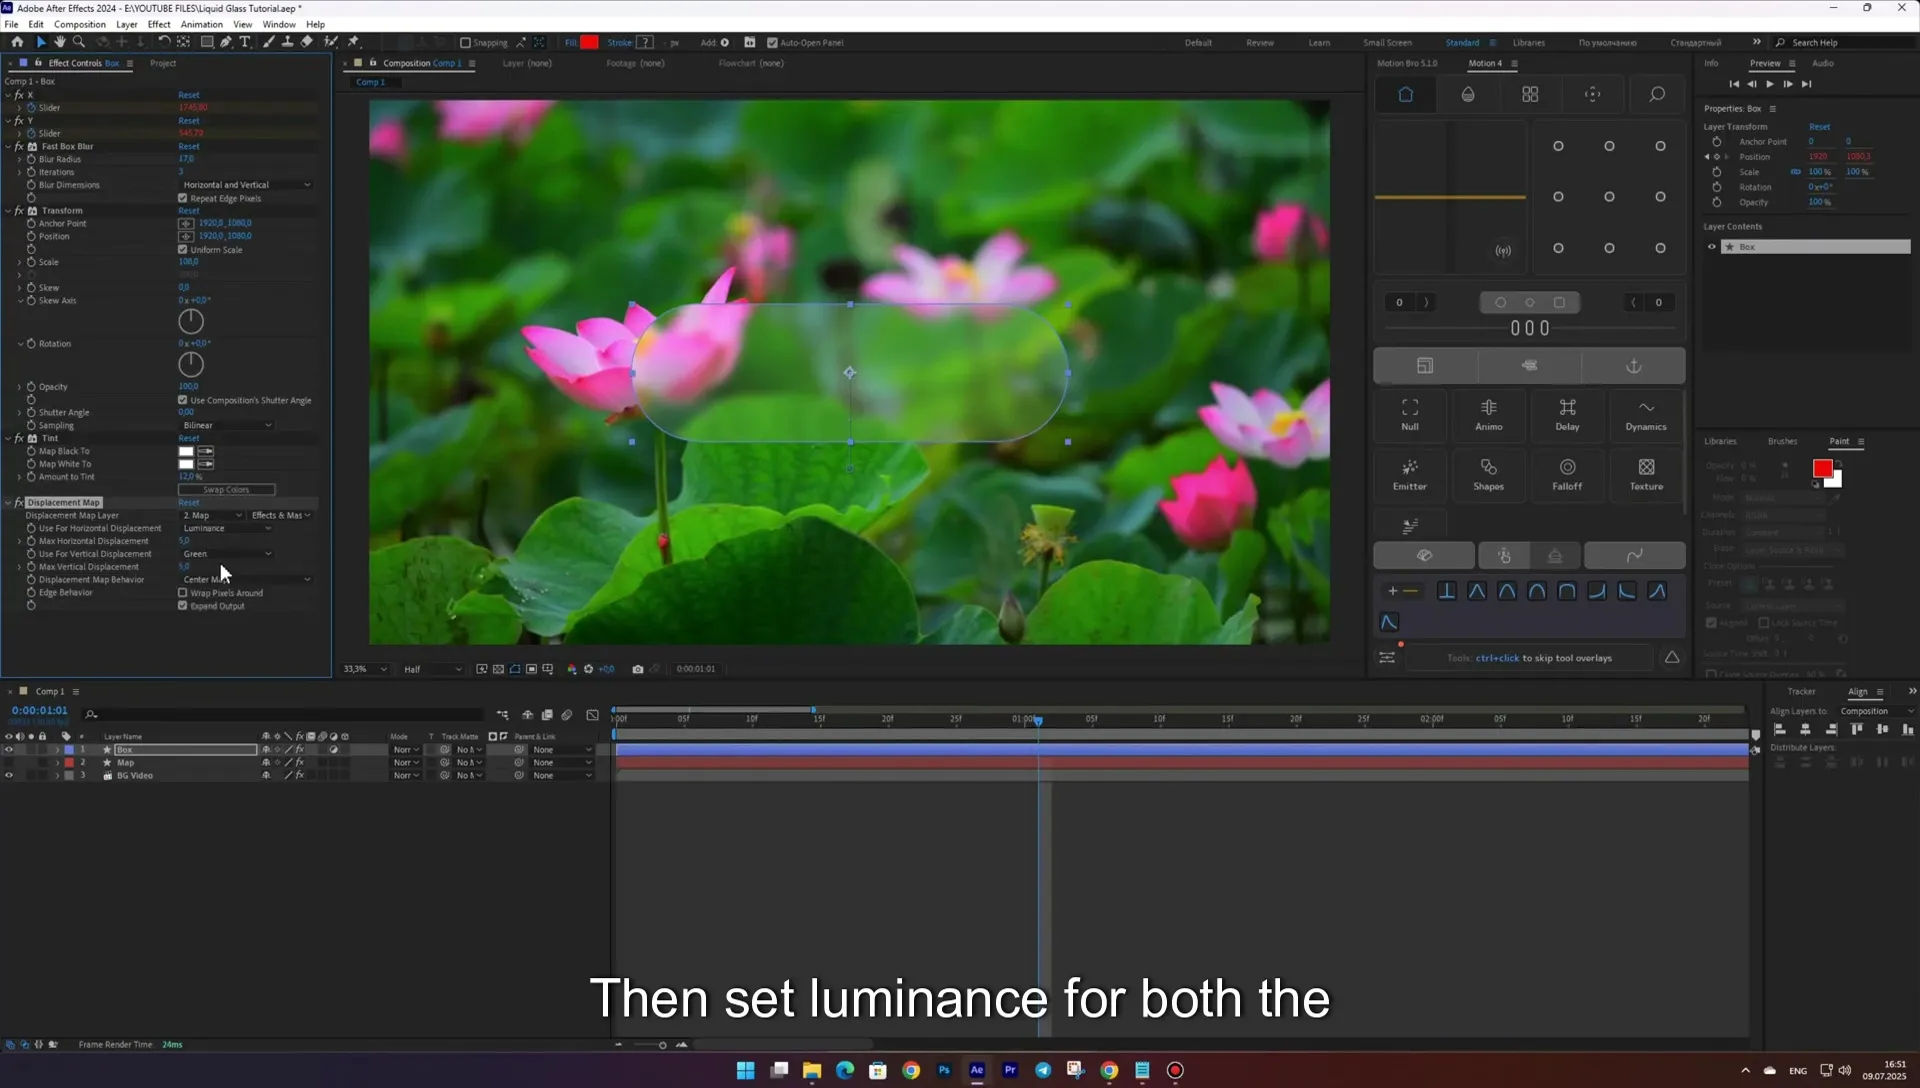Click the Swap Colors button
The height and width of the screenshot is (1088, 1920).
pyautogui.click(x=226, y=490)
